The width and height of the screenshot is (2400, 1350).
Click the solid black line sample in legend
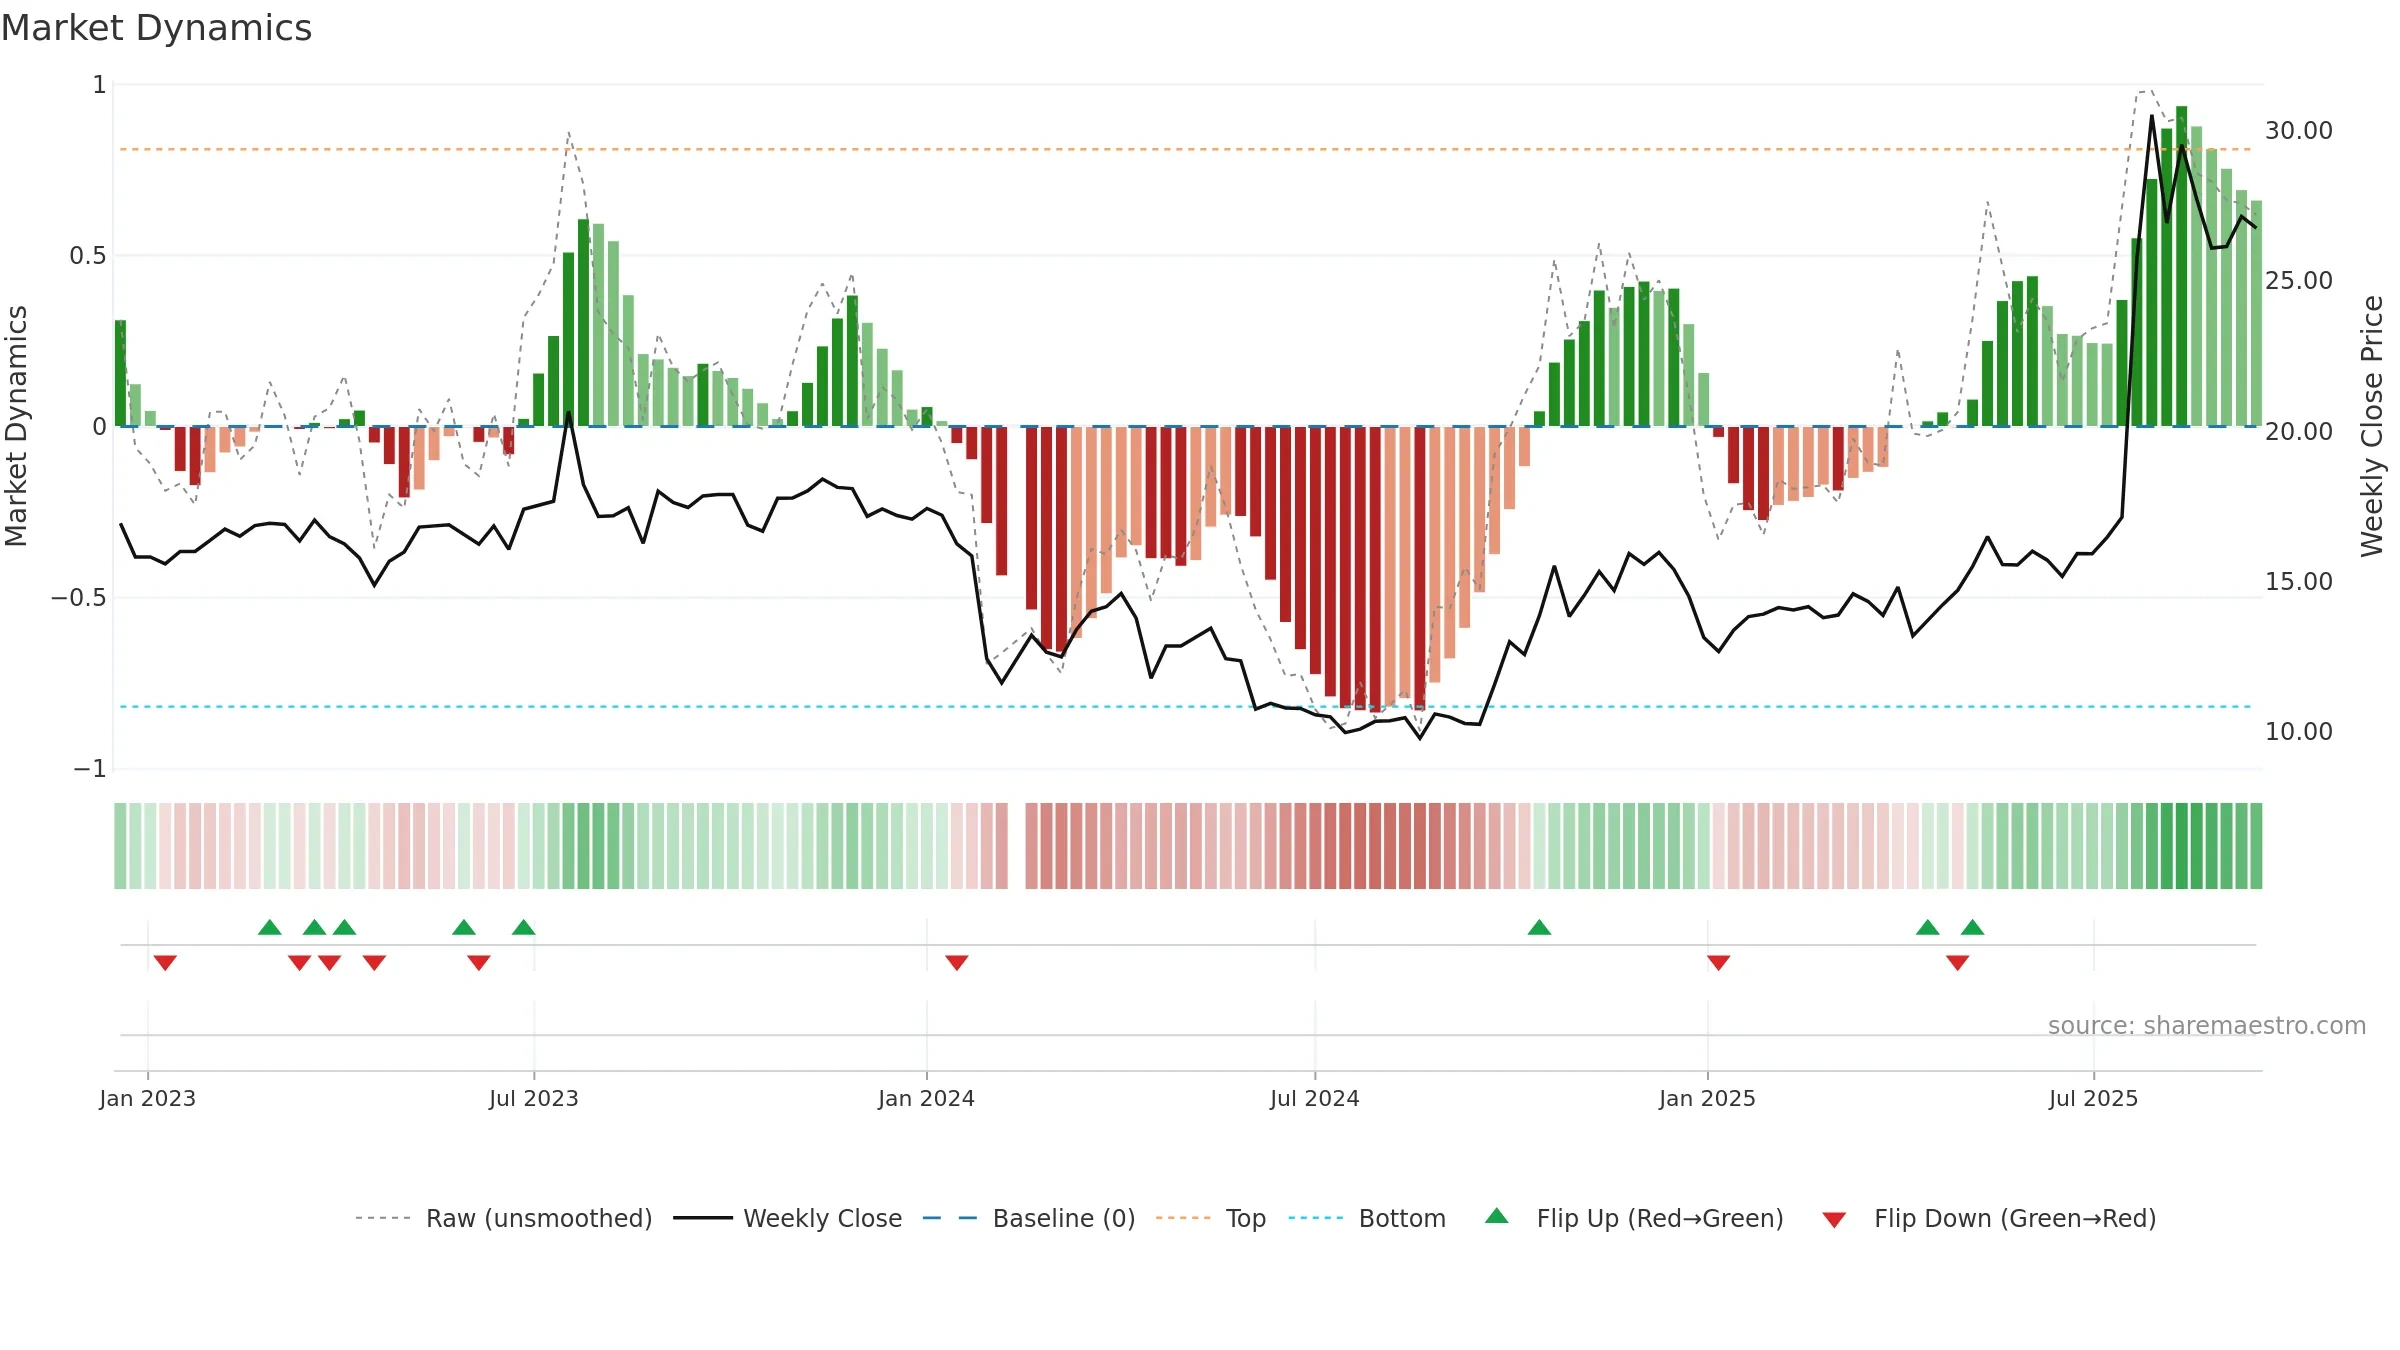click(x=702, y=1218)
